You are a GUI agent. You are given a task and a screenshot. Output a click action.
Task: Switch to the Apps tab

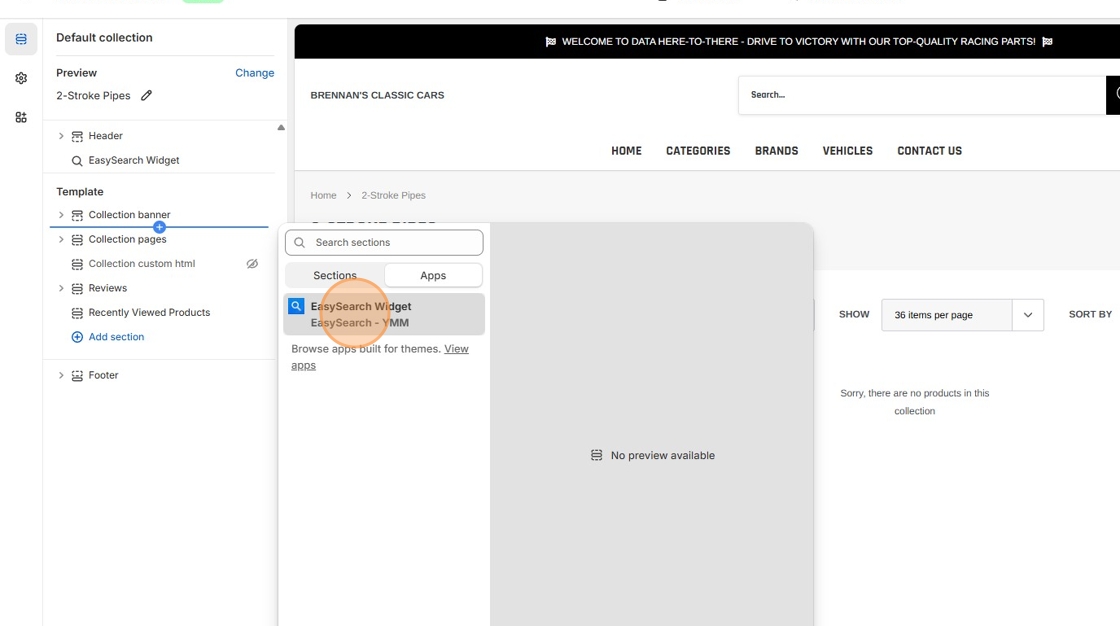433,275
